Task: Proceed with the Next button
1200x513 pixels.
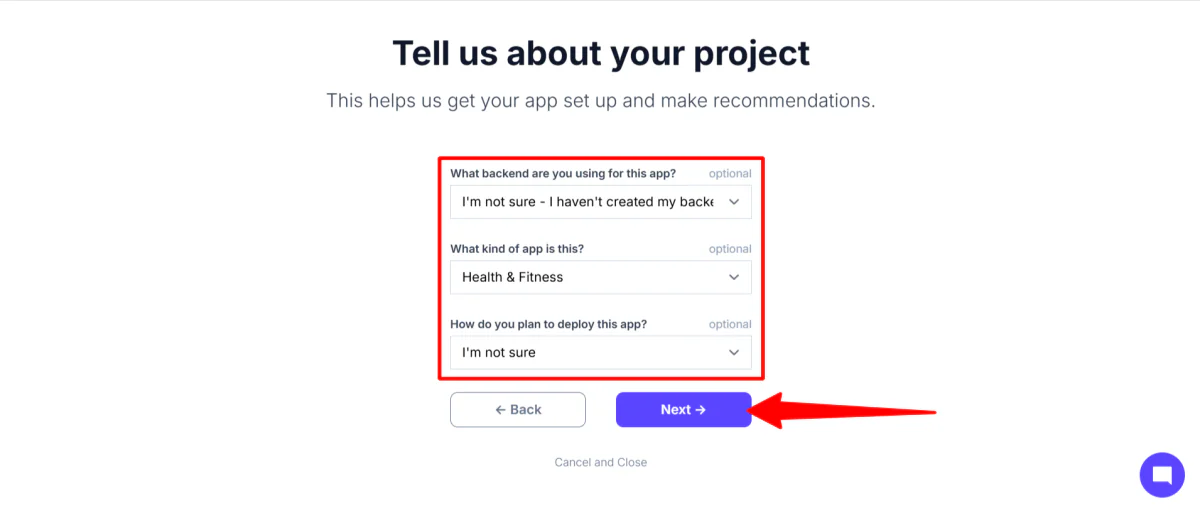Action: coord(683,410)
